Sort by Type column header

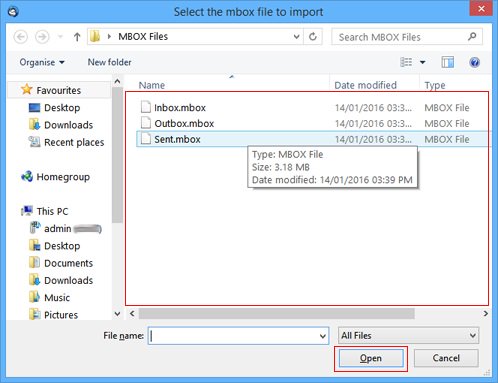[x=435, y=85]
